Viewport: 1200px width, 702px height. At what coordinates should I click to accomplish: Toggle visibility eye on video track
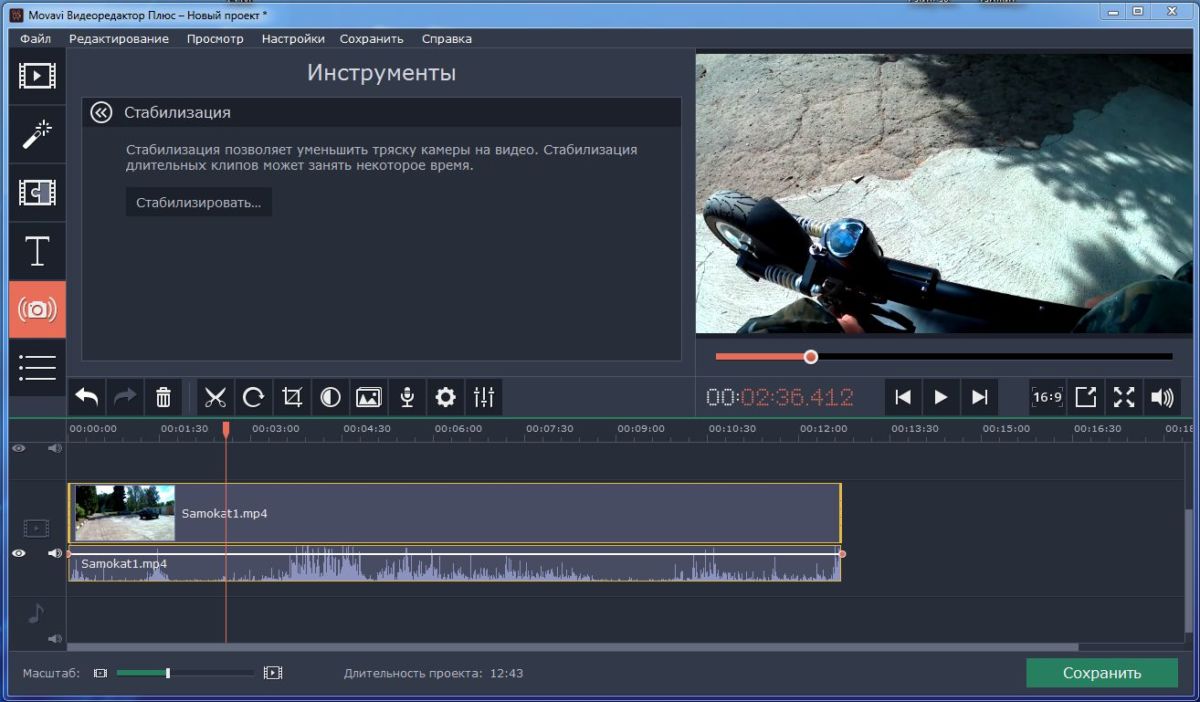click(x=18, y=553)
